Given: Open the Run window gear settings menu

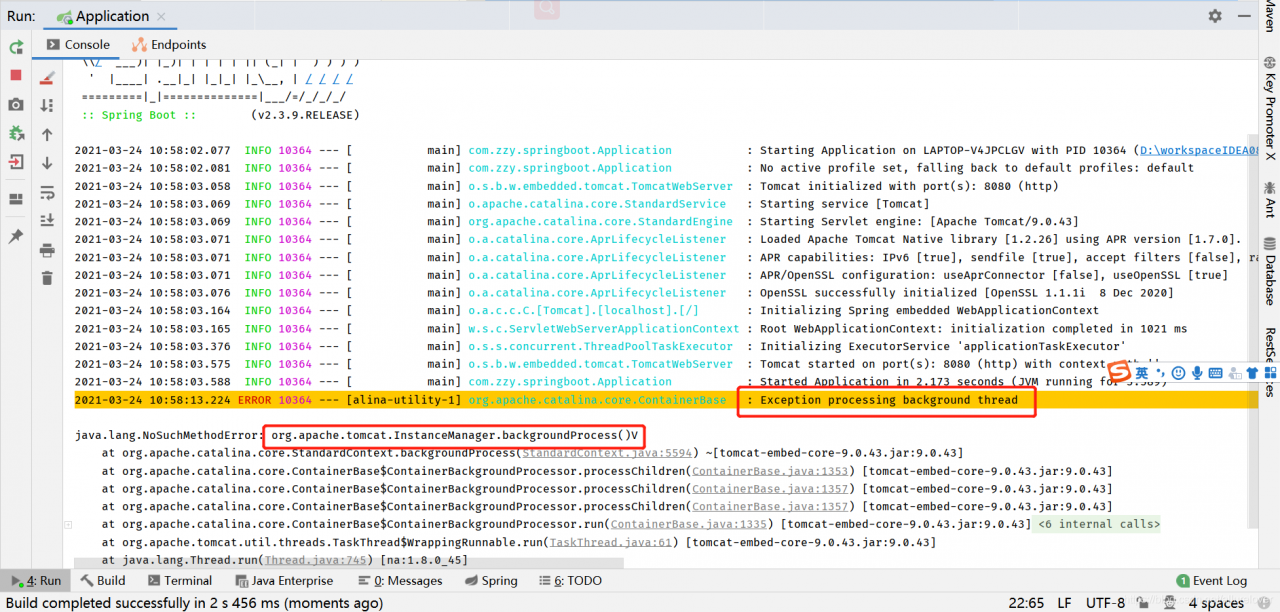Looking at the screenshot, I should click(1215, 16).
